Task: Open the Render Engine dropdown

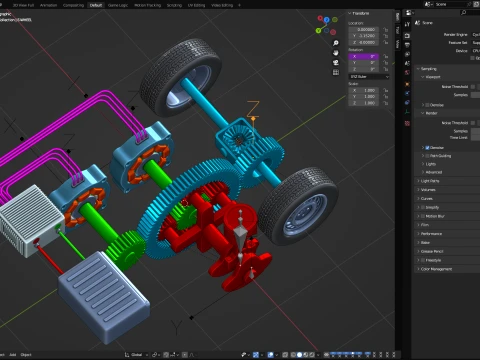Action: [x=476, y=35]
